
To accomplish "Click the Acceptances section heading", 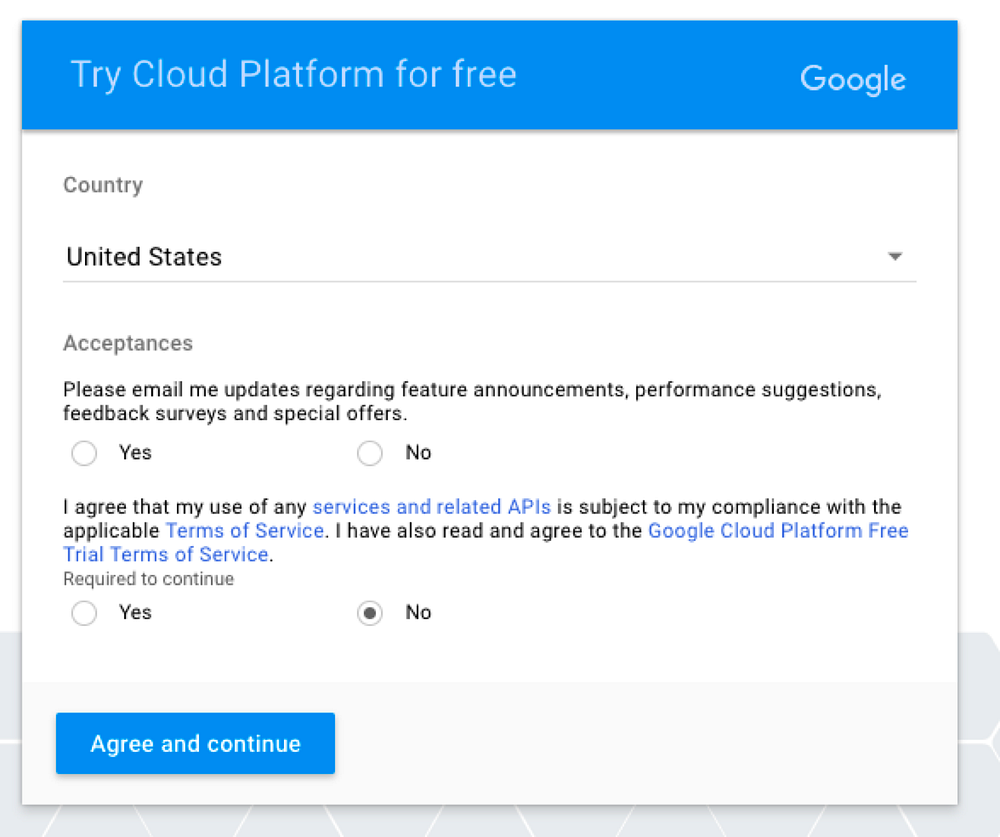I will tap(128, 343).
